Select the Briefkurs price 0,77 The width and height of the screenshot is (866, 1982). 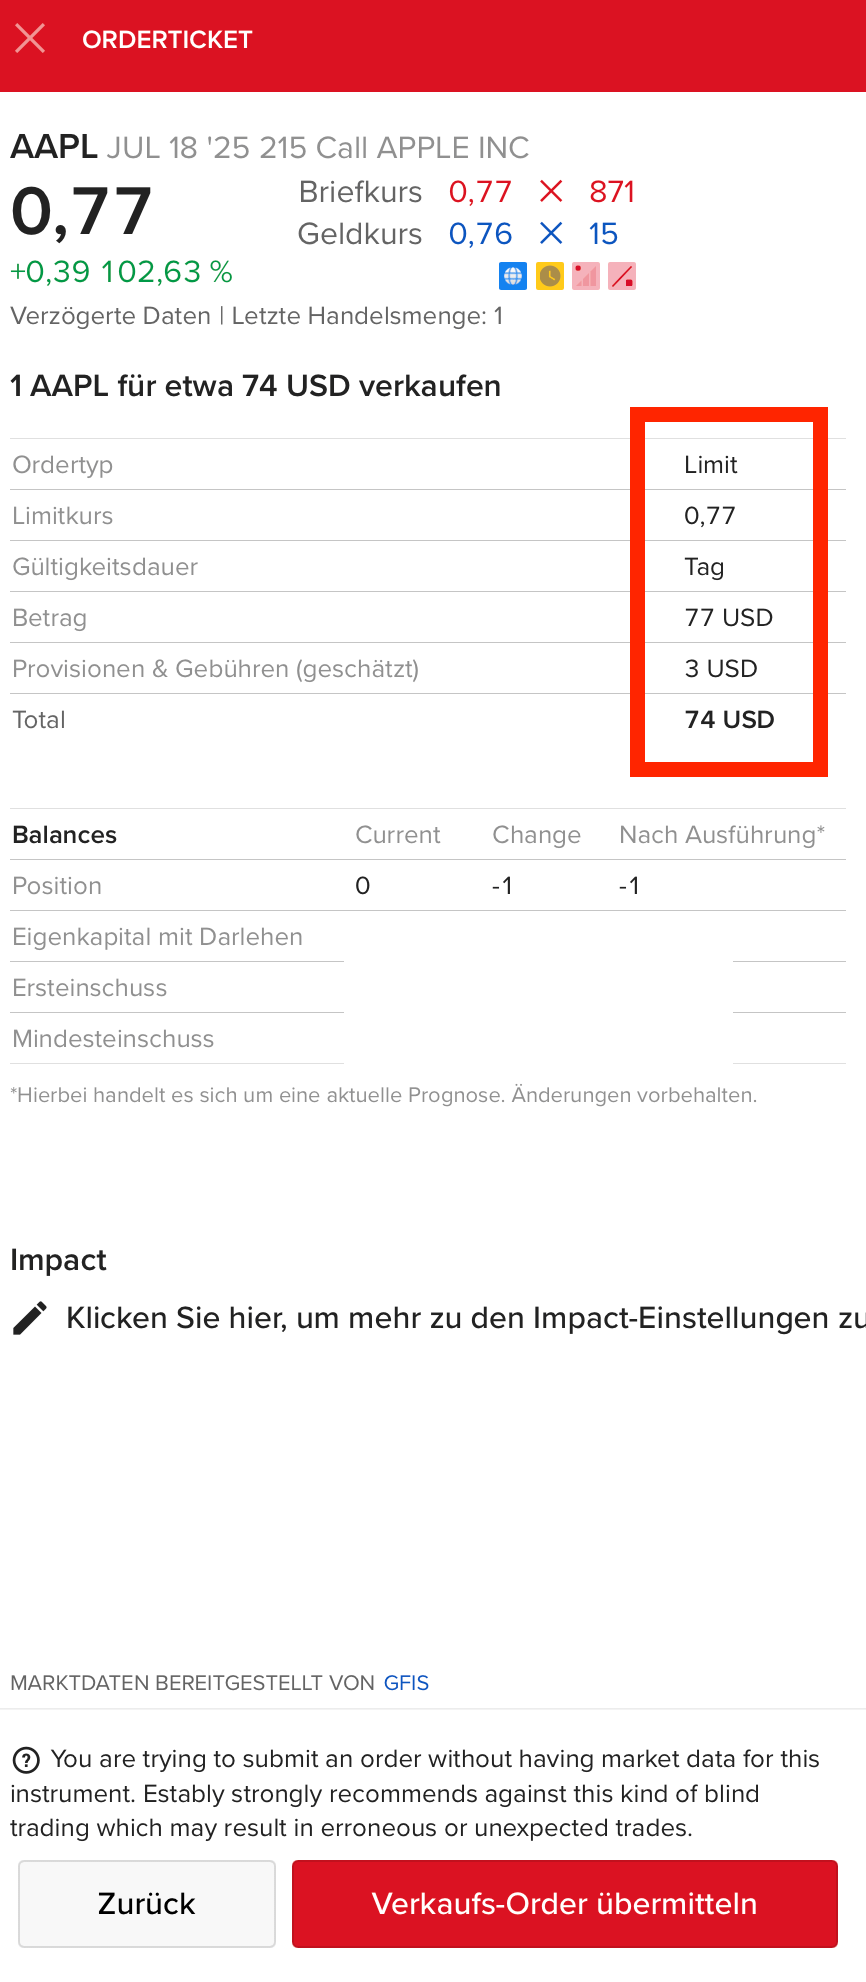(x=480, y=192)
